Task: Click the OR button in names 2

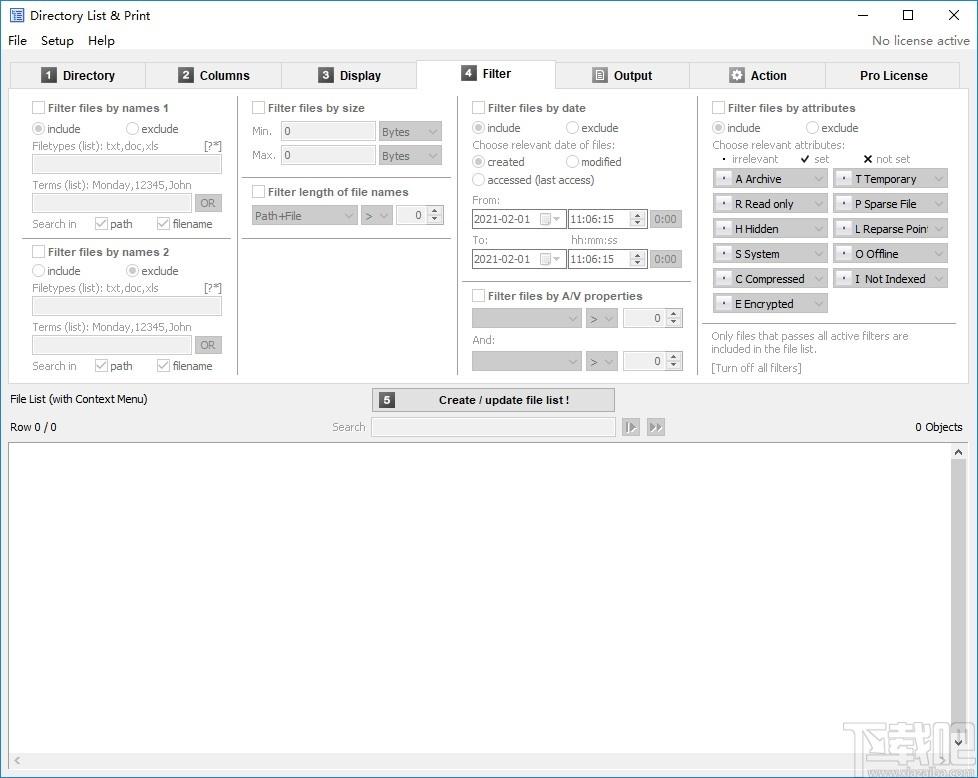Action: [208, 345]
